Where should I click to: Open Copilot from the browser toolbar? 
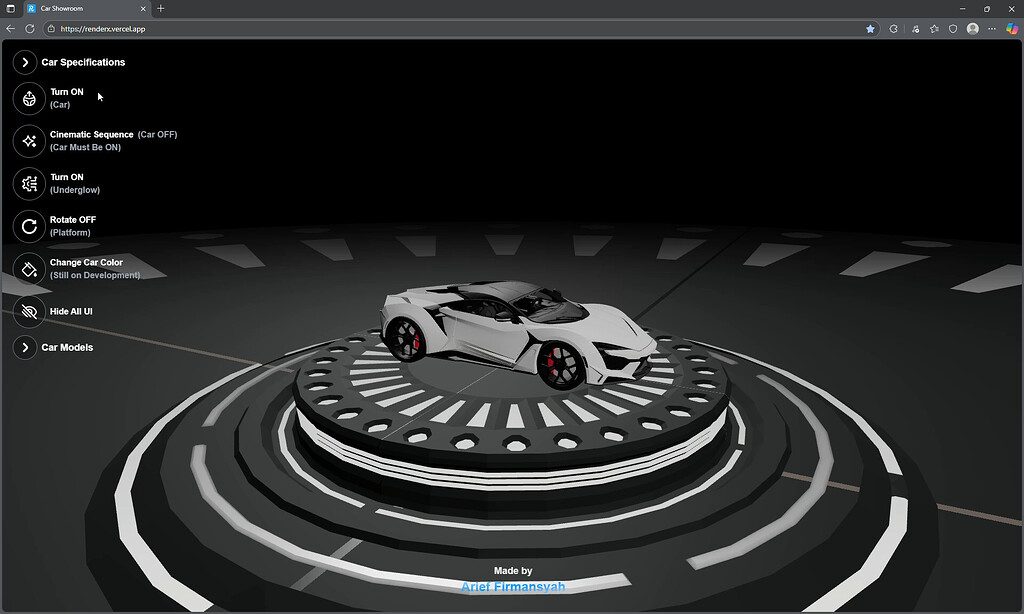[1012, 28]
